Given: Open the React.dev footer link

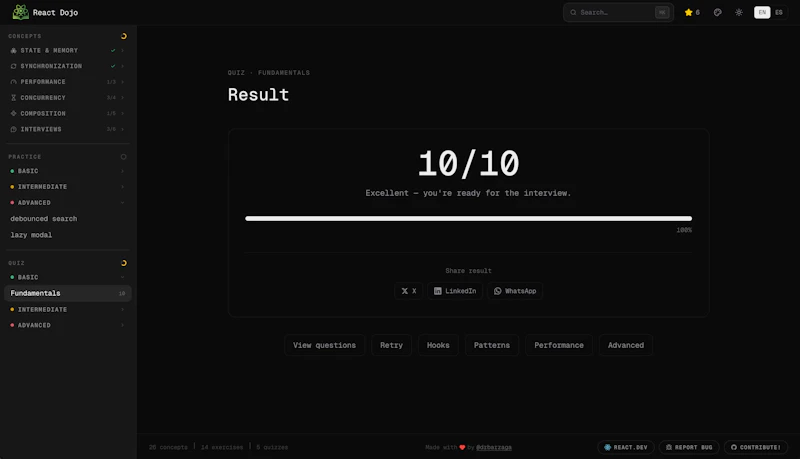Looking at the screenshot, I should pos(626,447).
